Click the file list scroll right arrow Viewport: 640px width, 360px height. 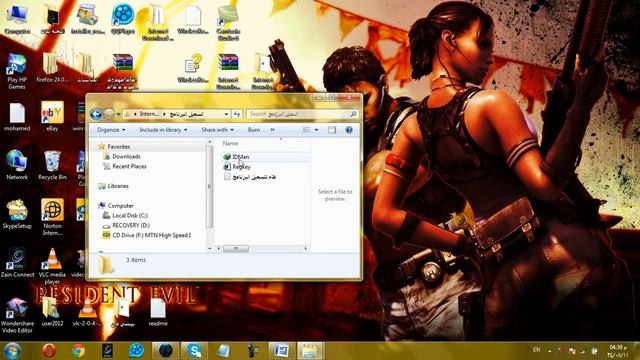tap(305, 248)
